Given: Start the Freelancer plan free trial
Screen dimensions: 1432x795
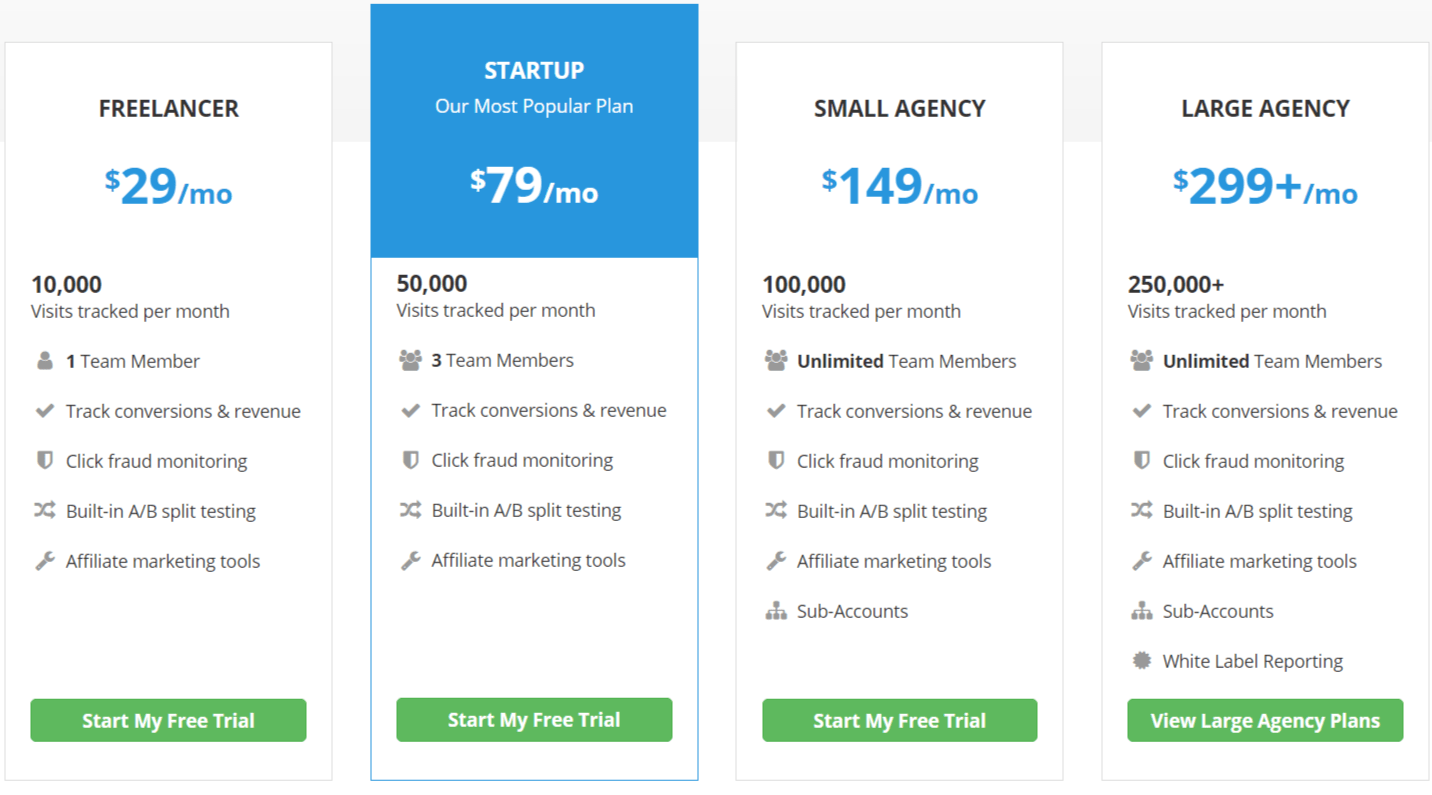Looking at the screenshot, I should 168,720.
